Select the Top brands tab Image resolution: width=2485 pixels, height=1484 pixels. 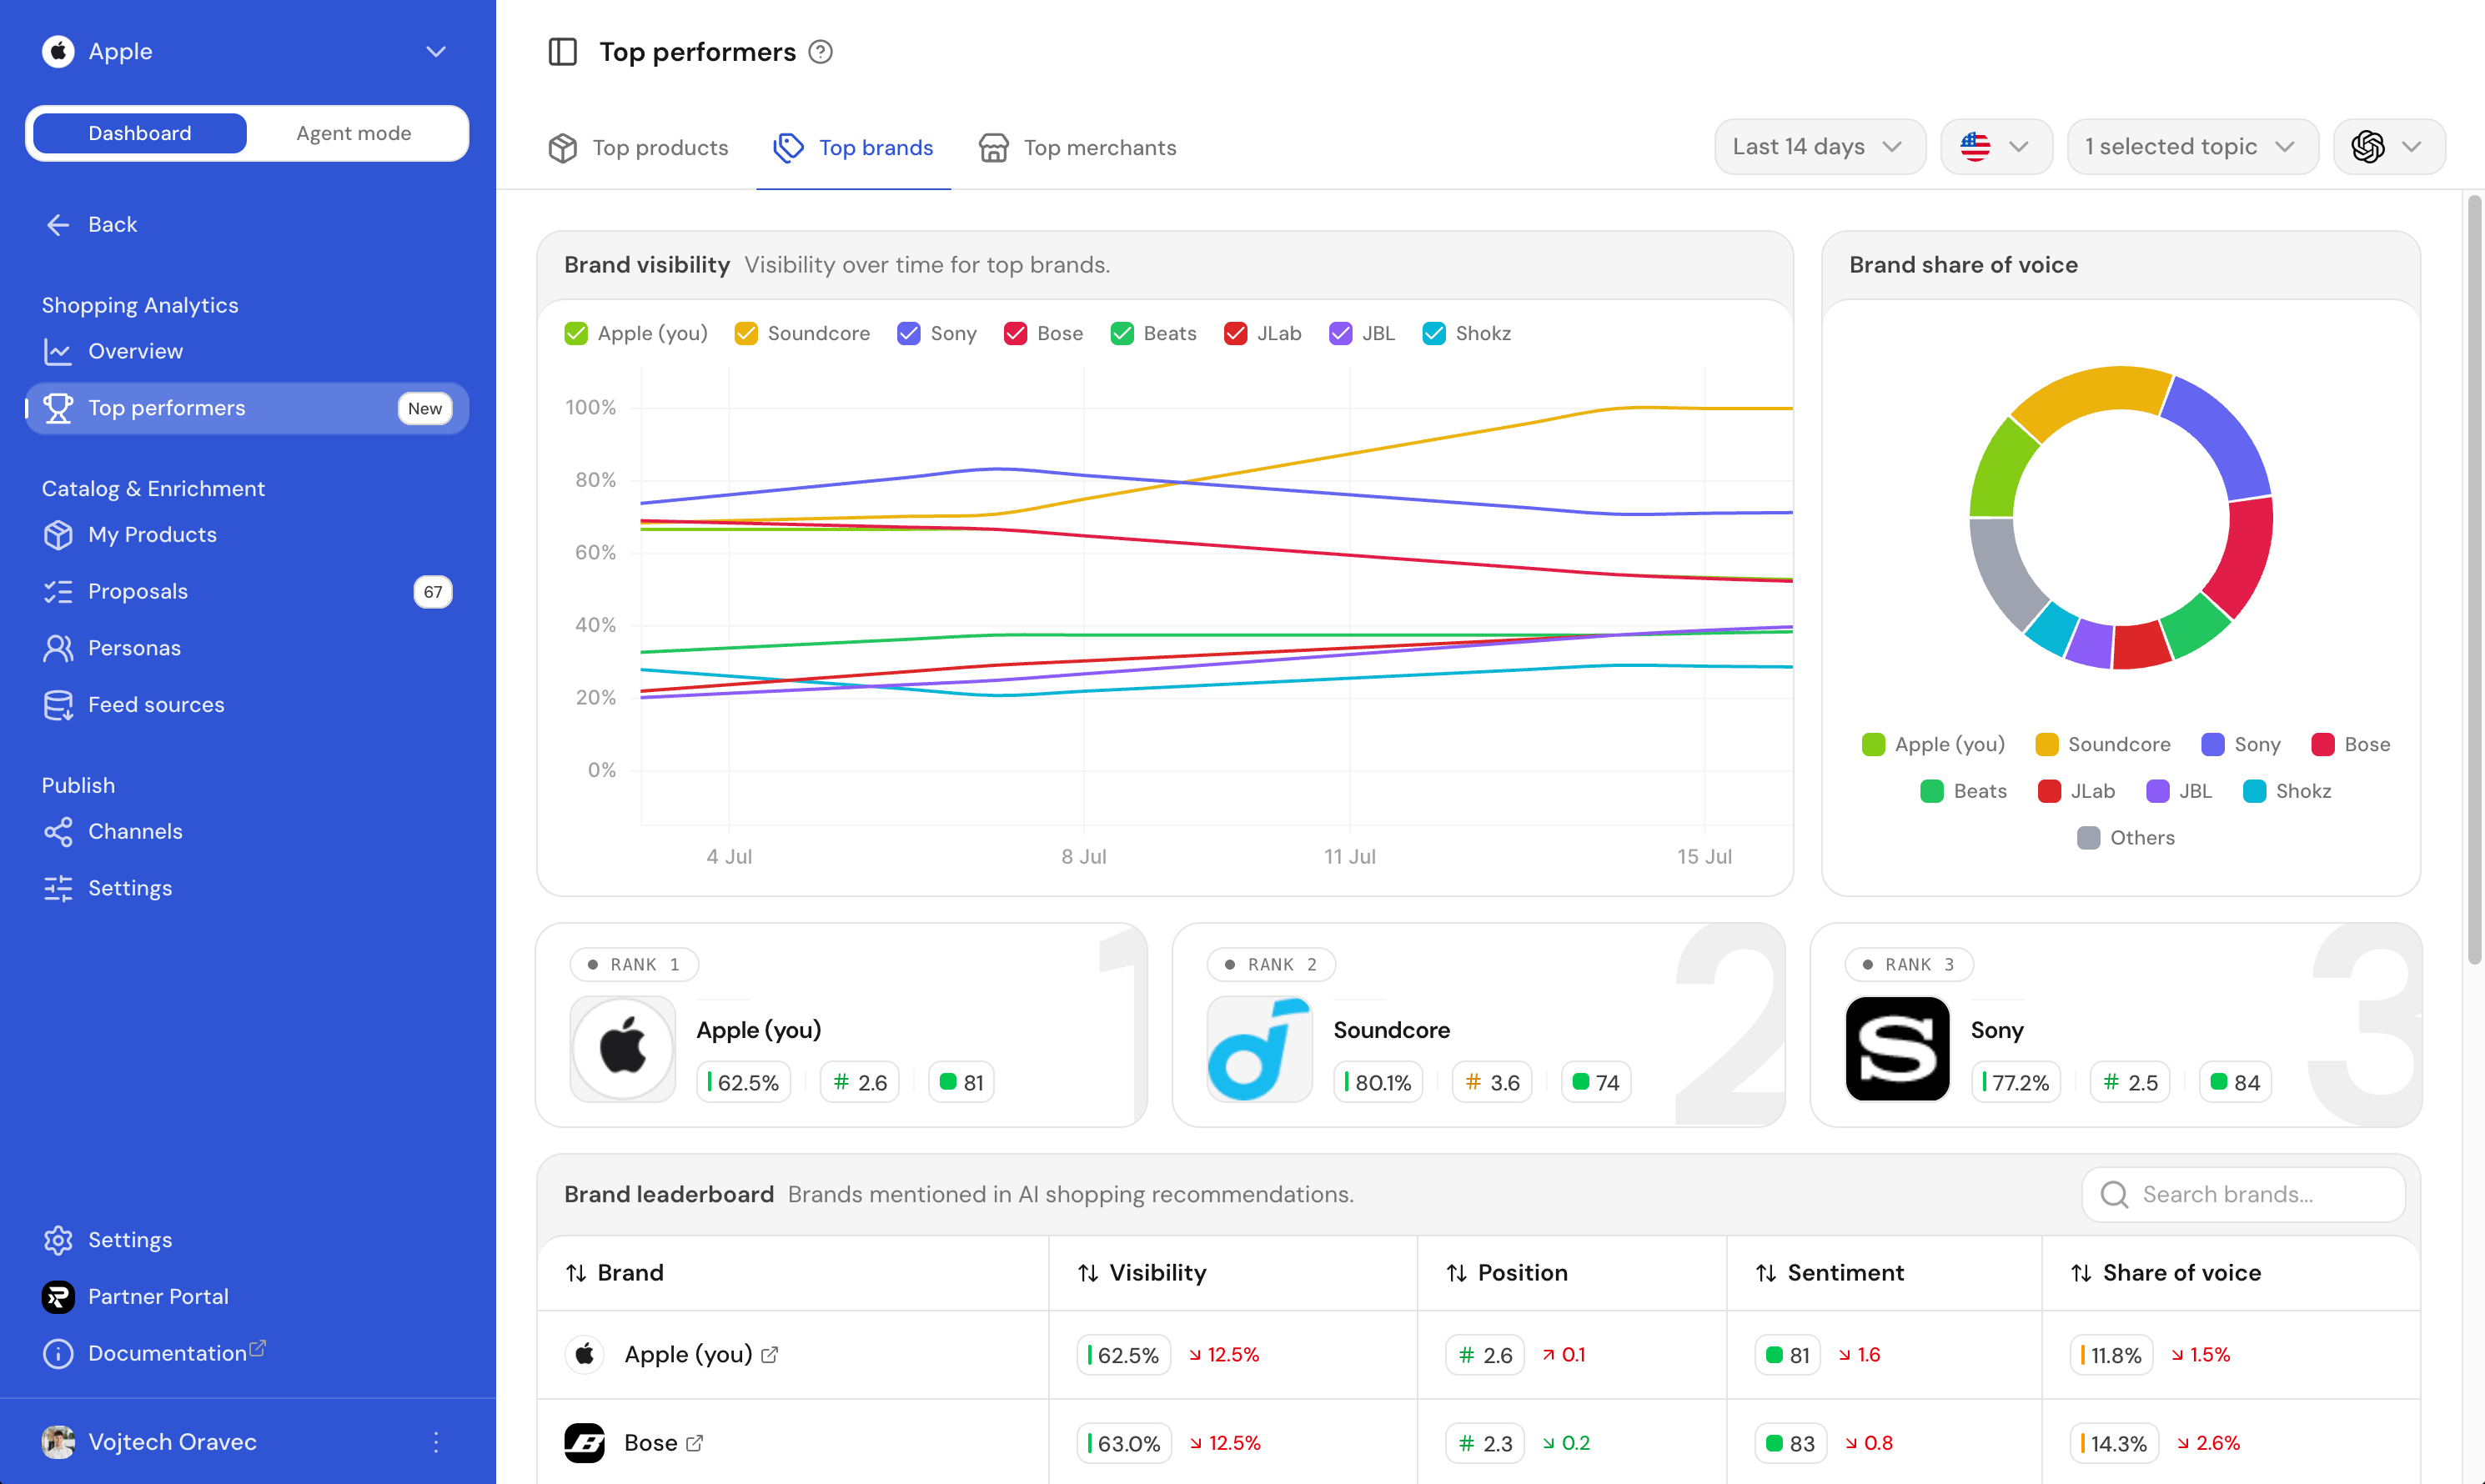854,148
